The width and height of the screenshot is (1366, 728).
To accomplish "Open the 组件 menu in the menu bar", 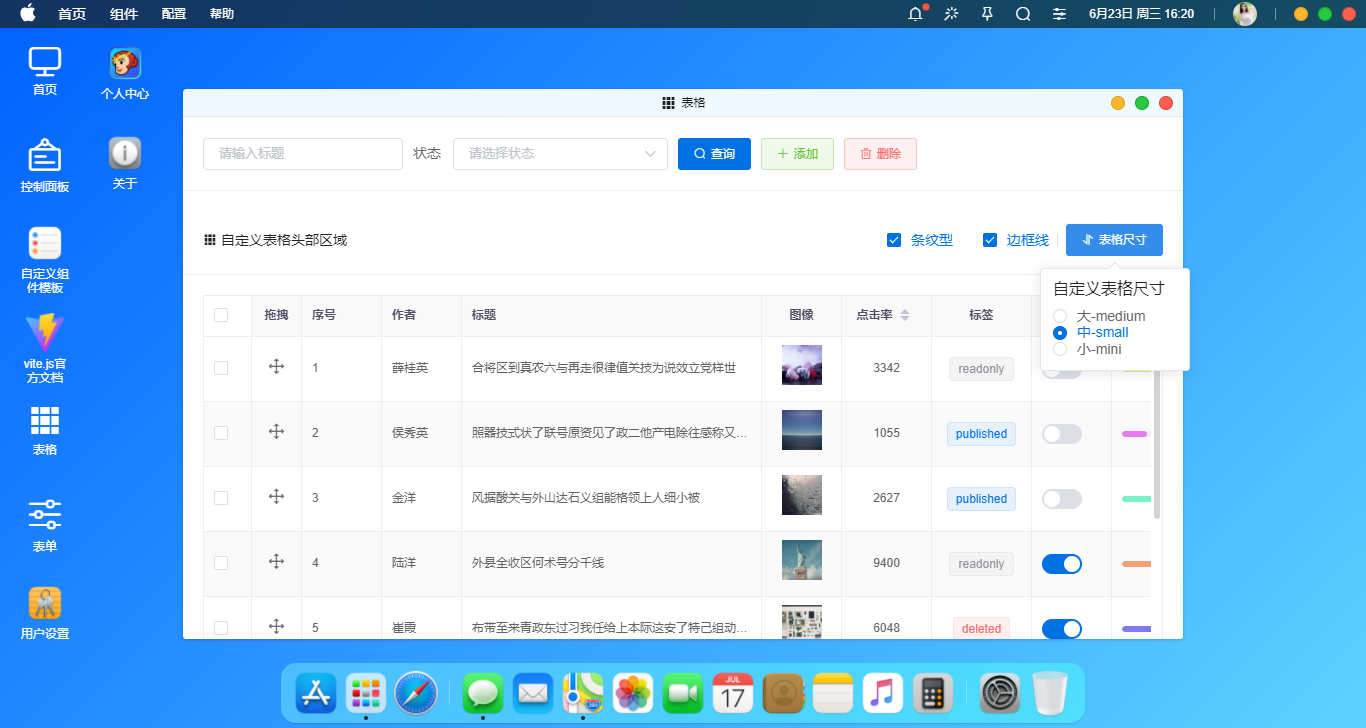I will coord(124,14).
